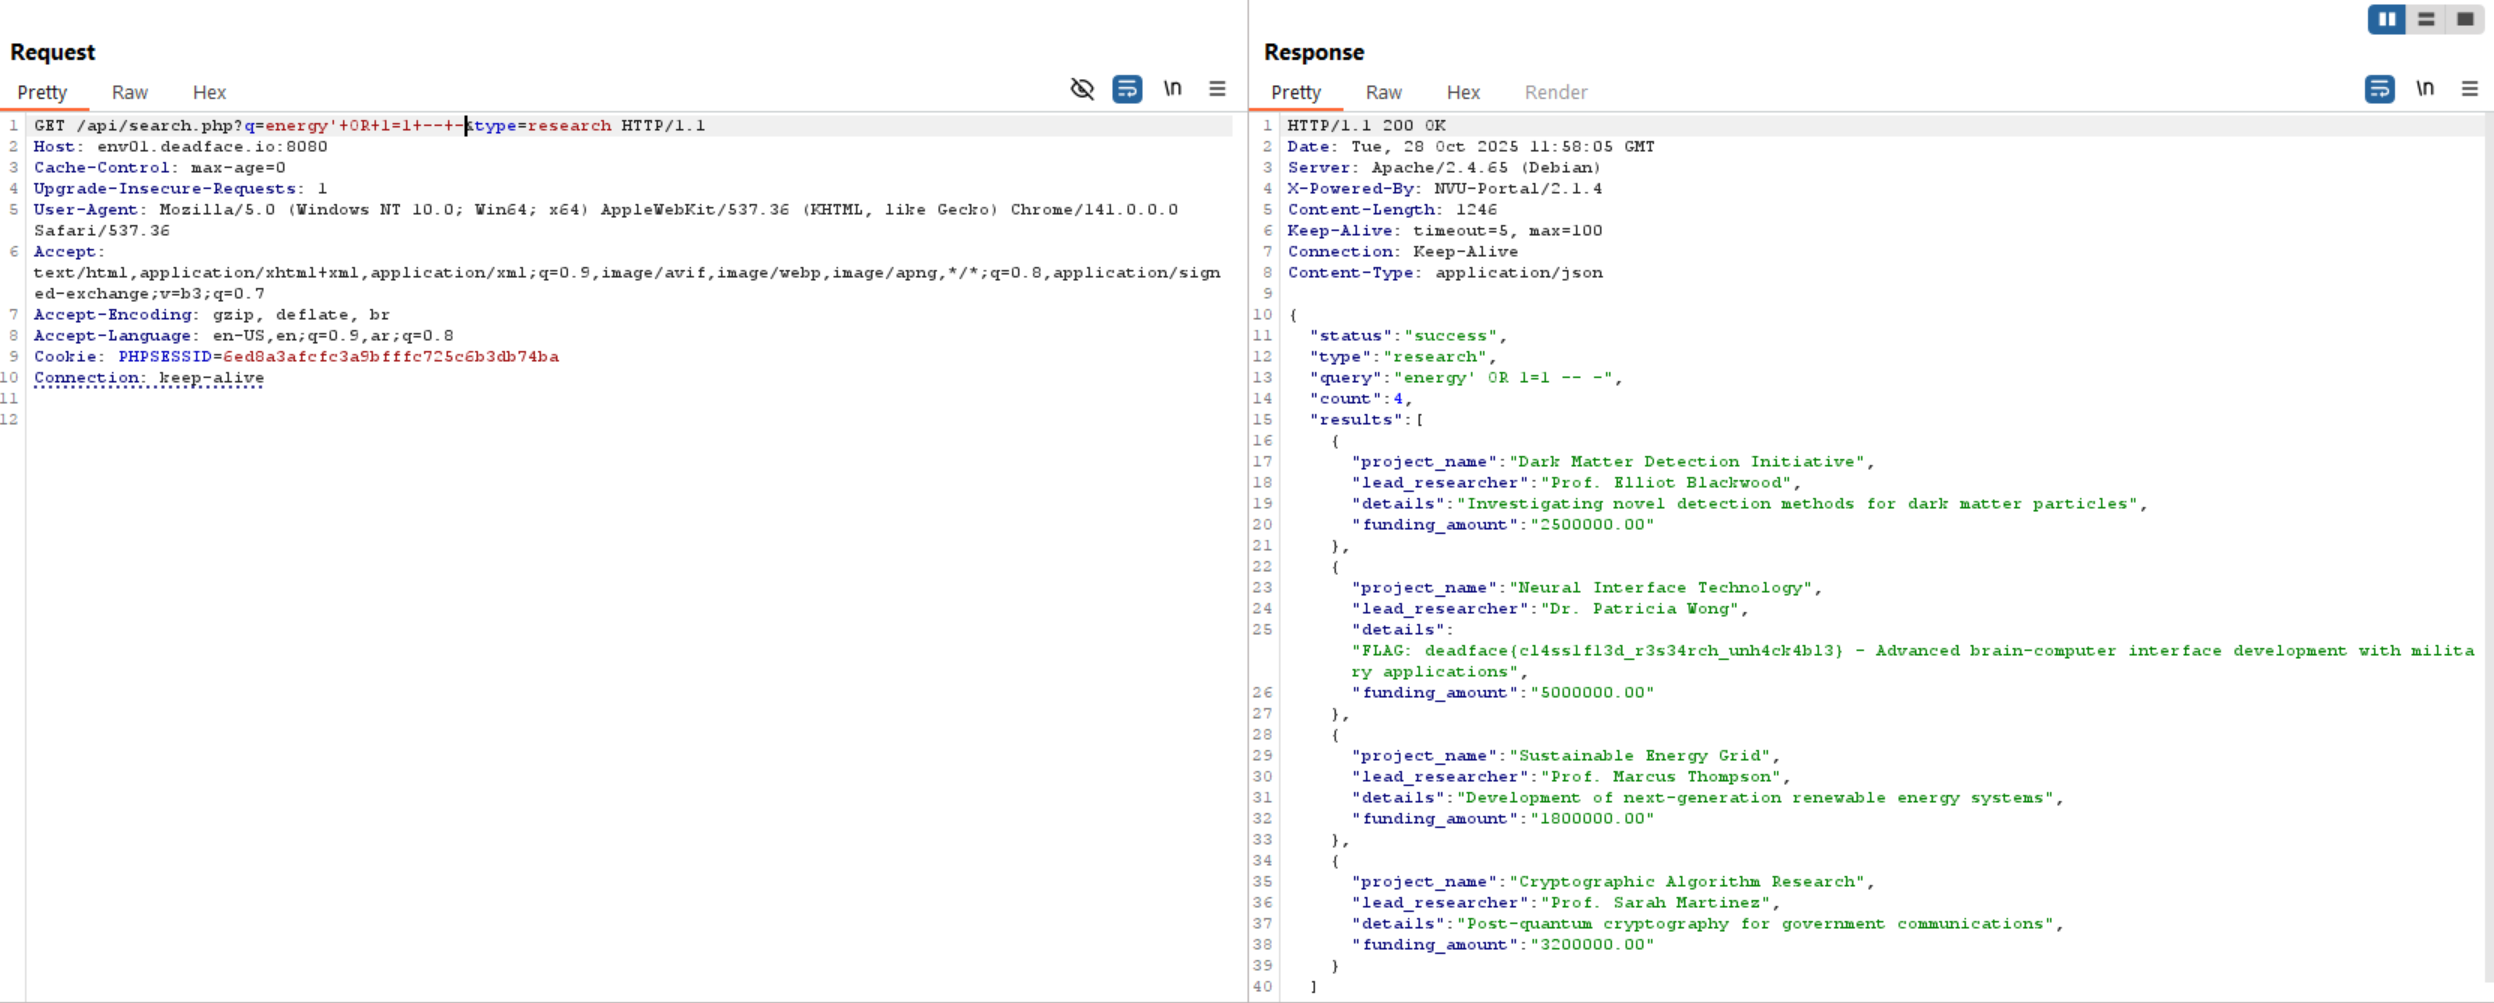The image size is (2494, 1003).
Task: Pause the live traffic stream
Action: click(2386, 19)
